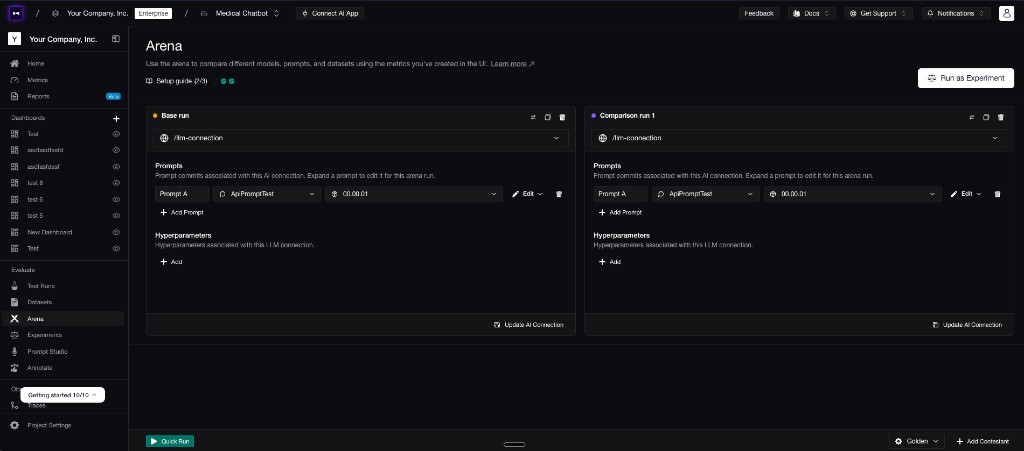Image resolution: width=1024 pixels, height=451 pixels.
Task: Click Prompt A field in Base run
Action: tap(182, 194)
